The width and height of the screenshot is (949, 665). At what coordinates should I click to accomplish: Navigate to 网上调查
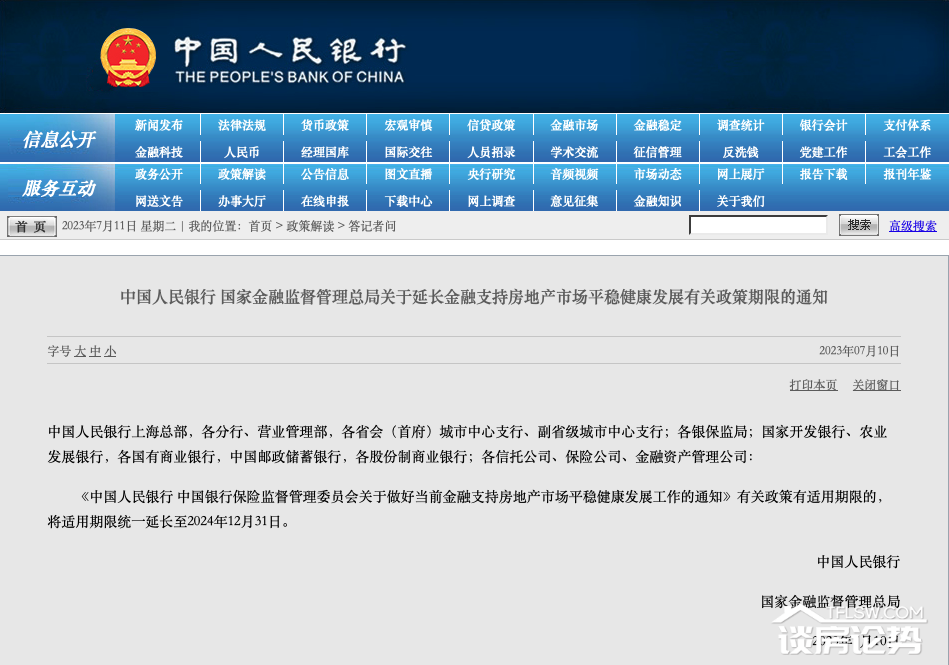tap(491, 201)
